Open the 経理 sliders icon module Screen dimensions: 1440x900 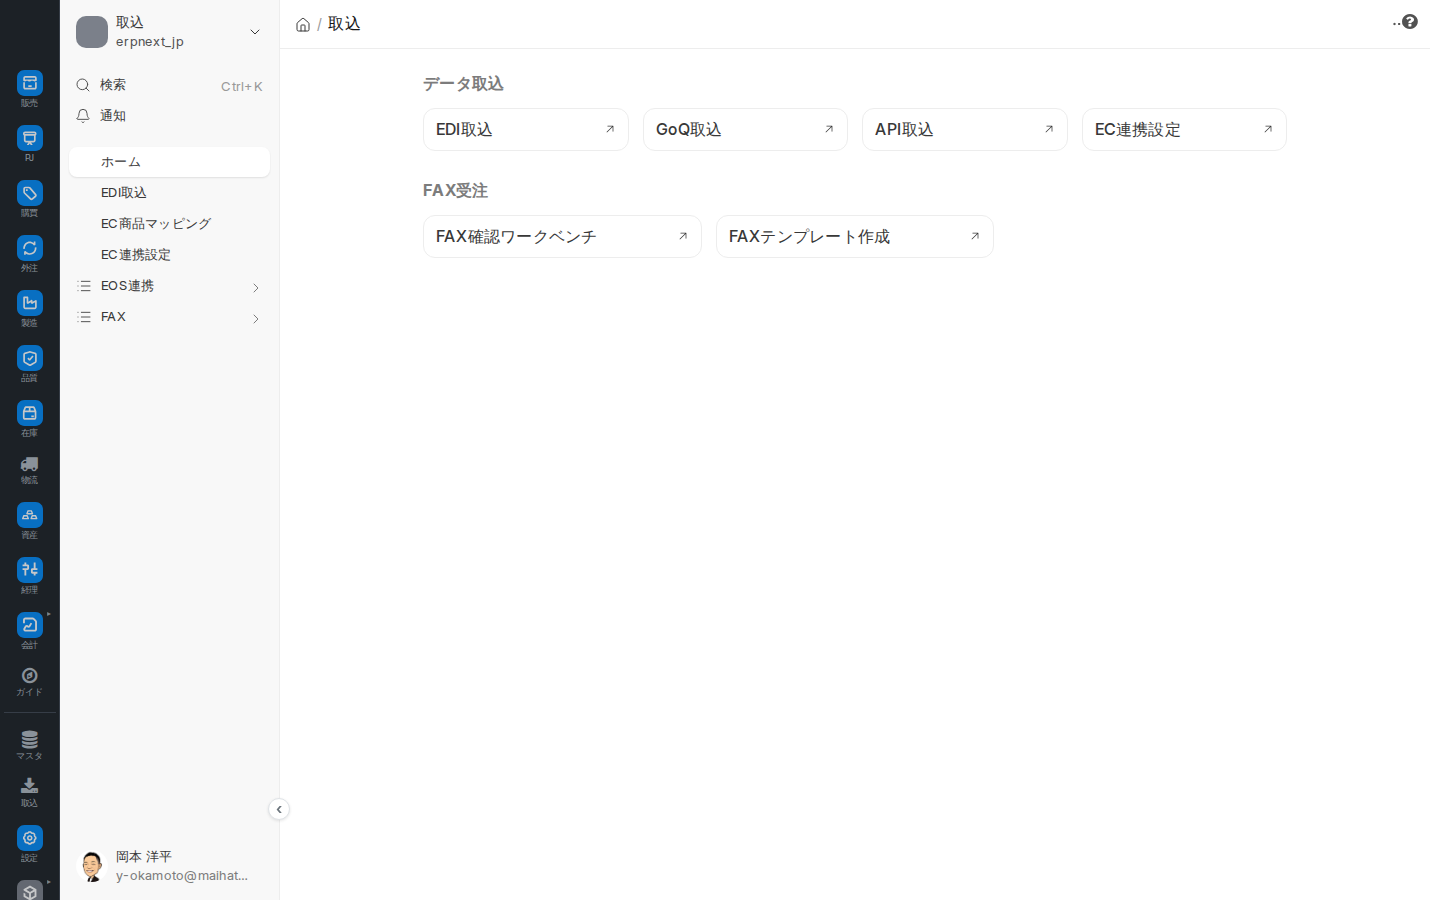coord(30,570)
